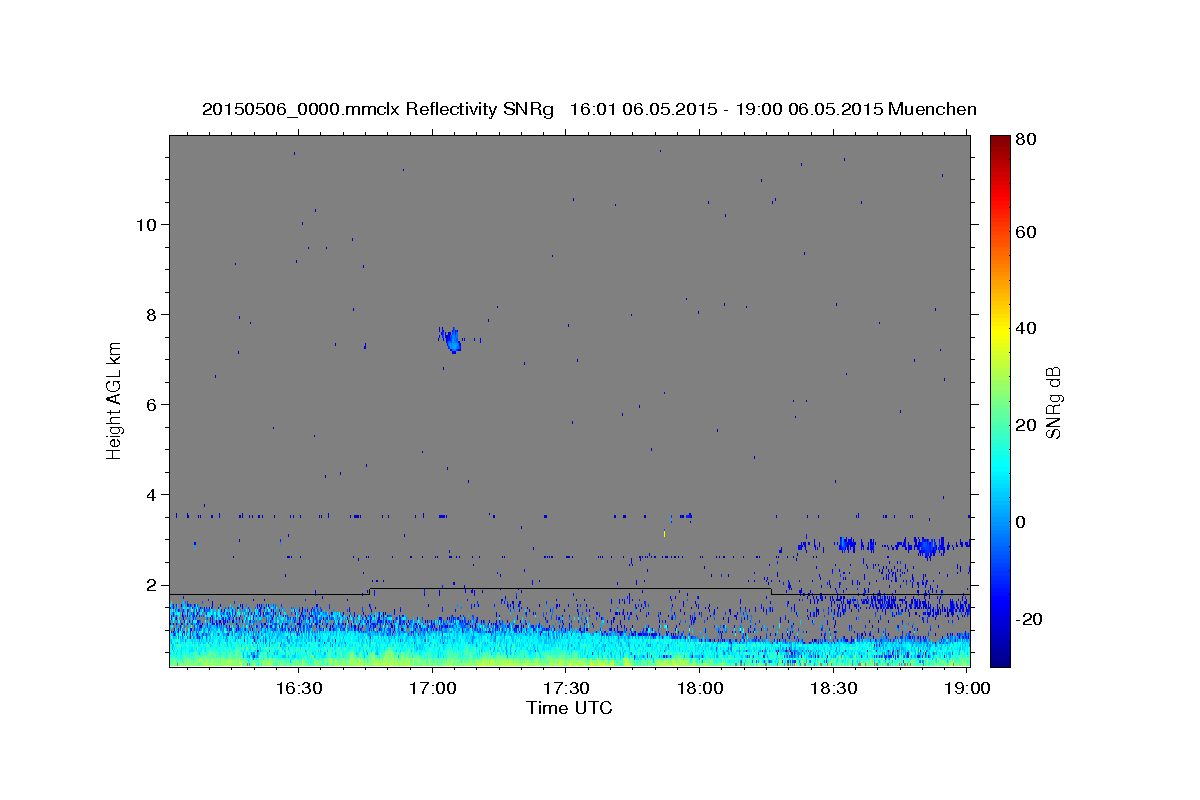Image resolution: width=1200 pixels, height=800 pixels.
Task: Click the colorbar value 60
Action: pos(1028,232)
